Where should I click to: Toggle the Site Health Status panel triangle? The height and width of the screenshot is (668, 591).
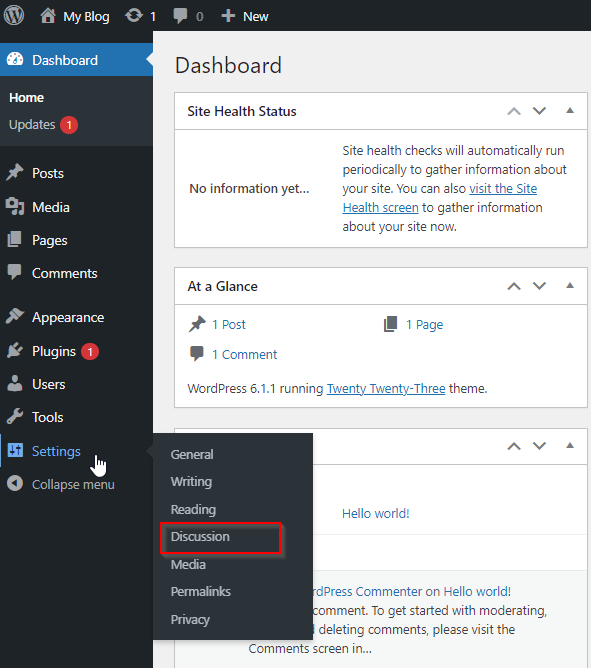point(570,111)
